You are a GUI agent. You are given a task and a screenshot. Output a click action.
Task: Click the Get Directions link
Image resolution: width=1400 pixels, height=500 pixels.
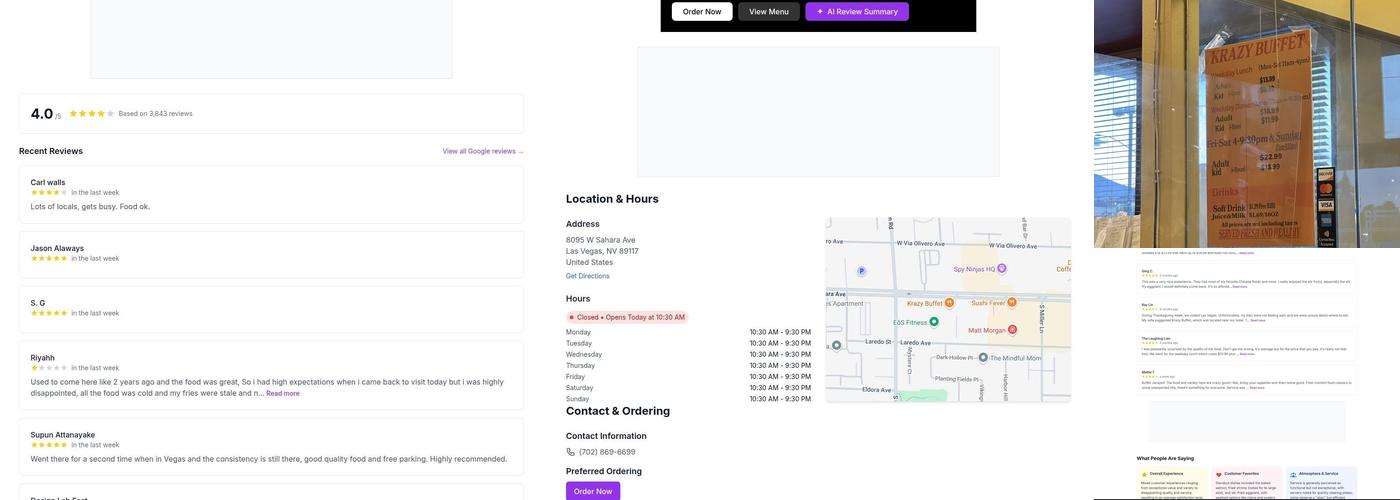(x=587, y=276)
